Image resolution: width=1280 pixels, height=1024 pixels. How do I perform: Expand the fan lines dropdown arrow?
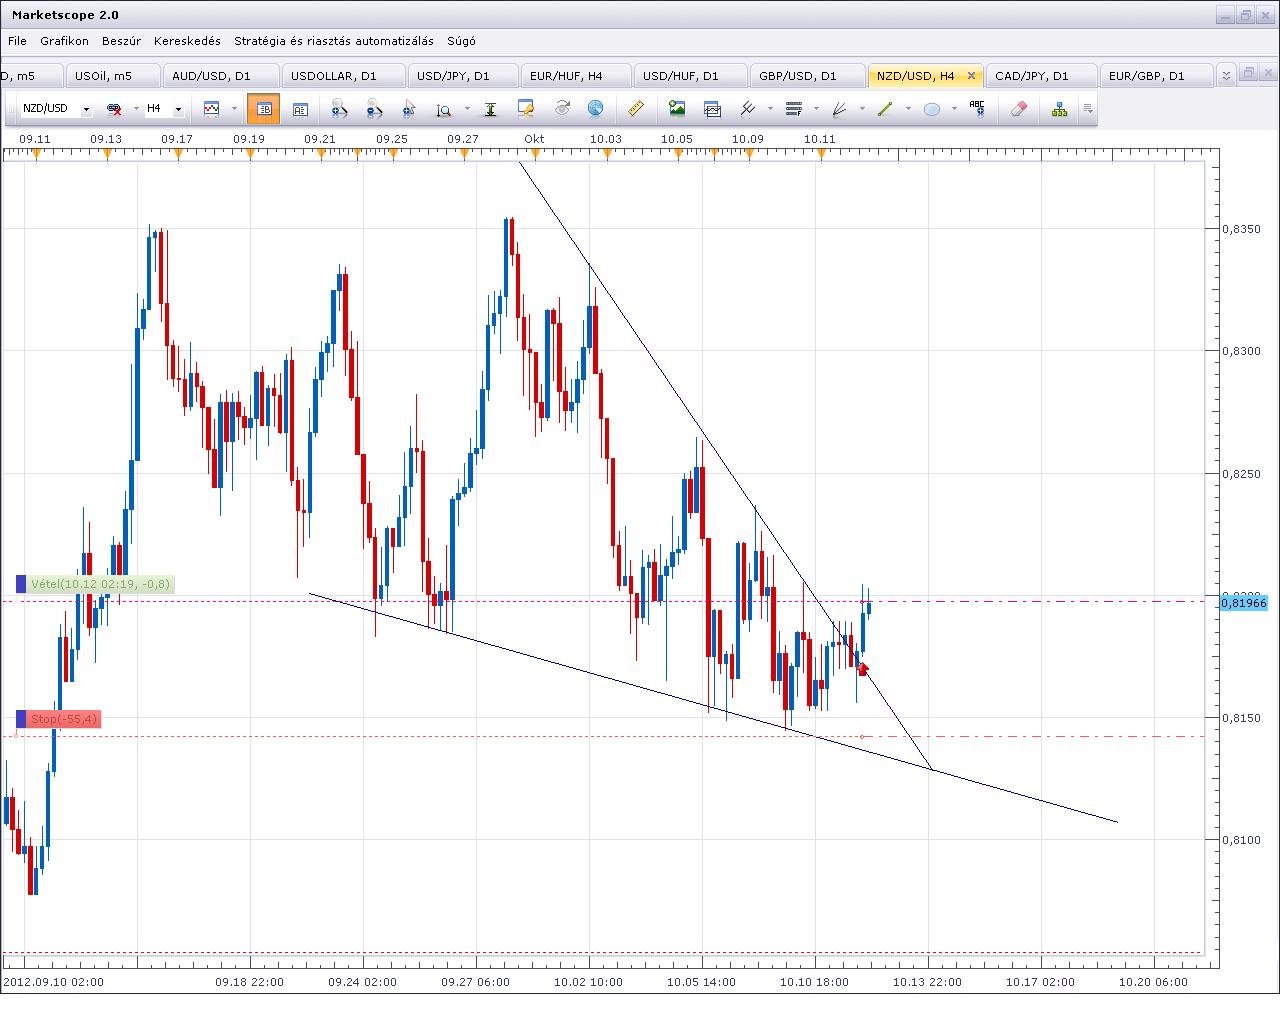862,109
